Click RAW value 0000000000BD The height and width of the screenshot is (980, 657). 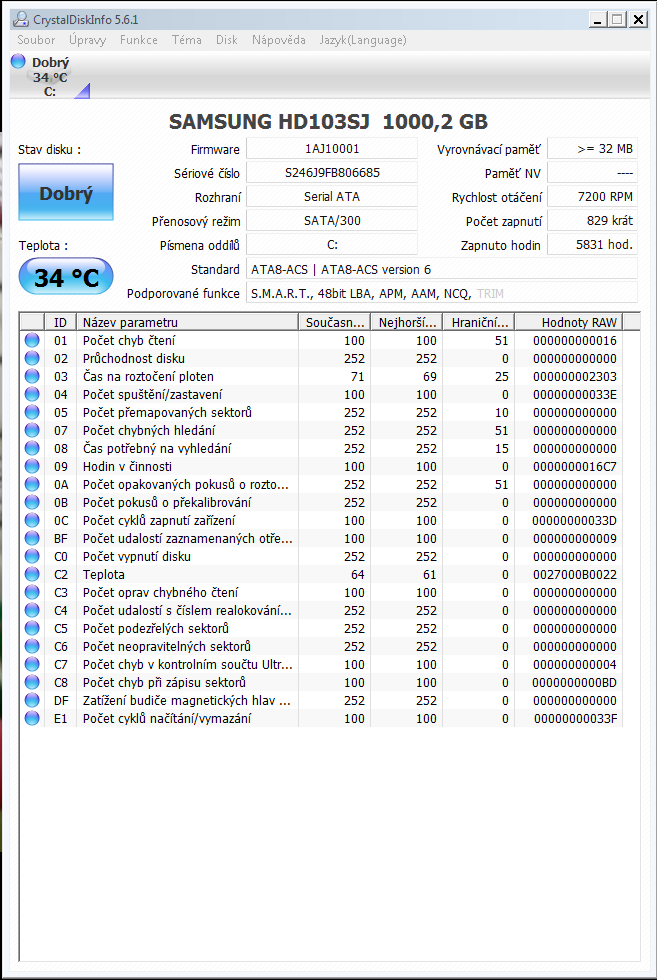(x=574, y=682)
